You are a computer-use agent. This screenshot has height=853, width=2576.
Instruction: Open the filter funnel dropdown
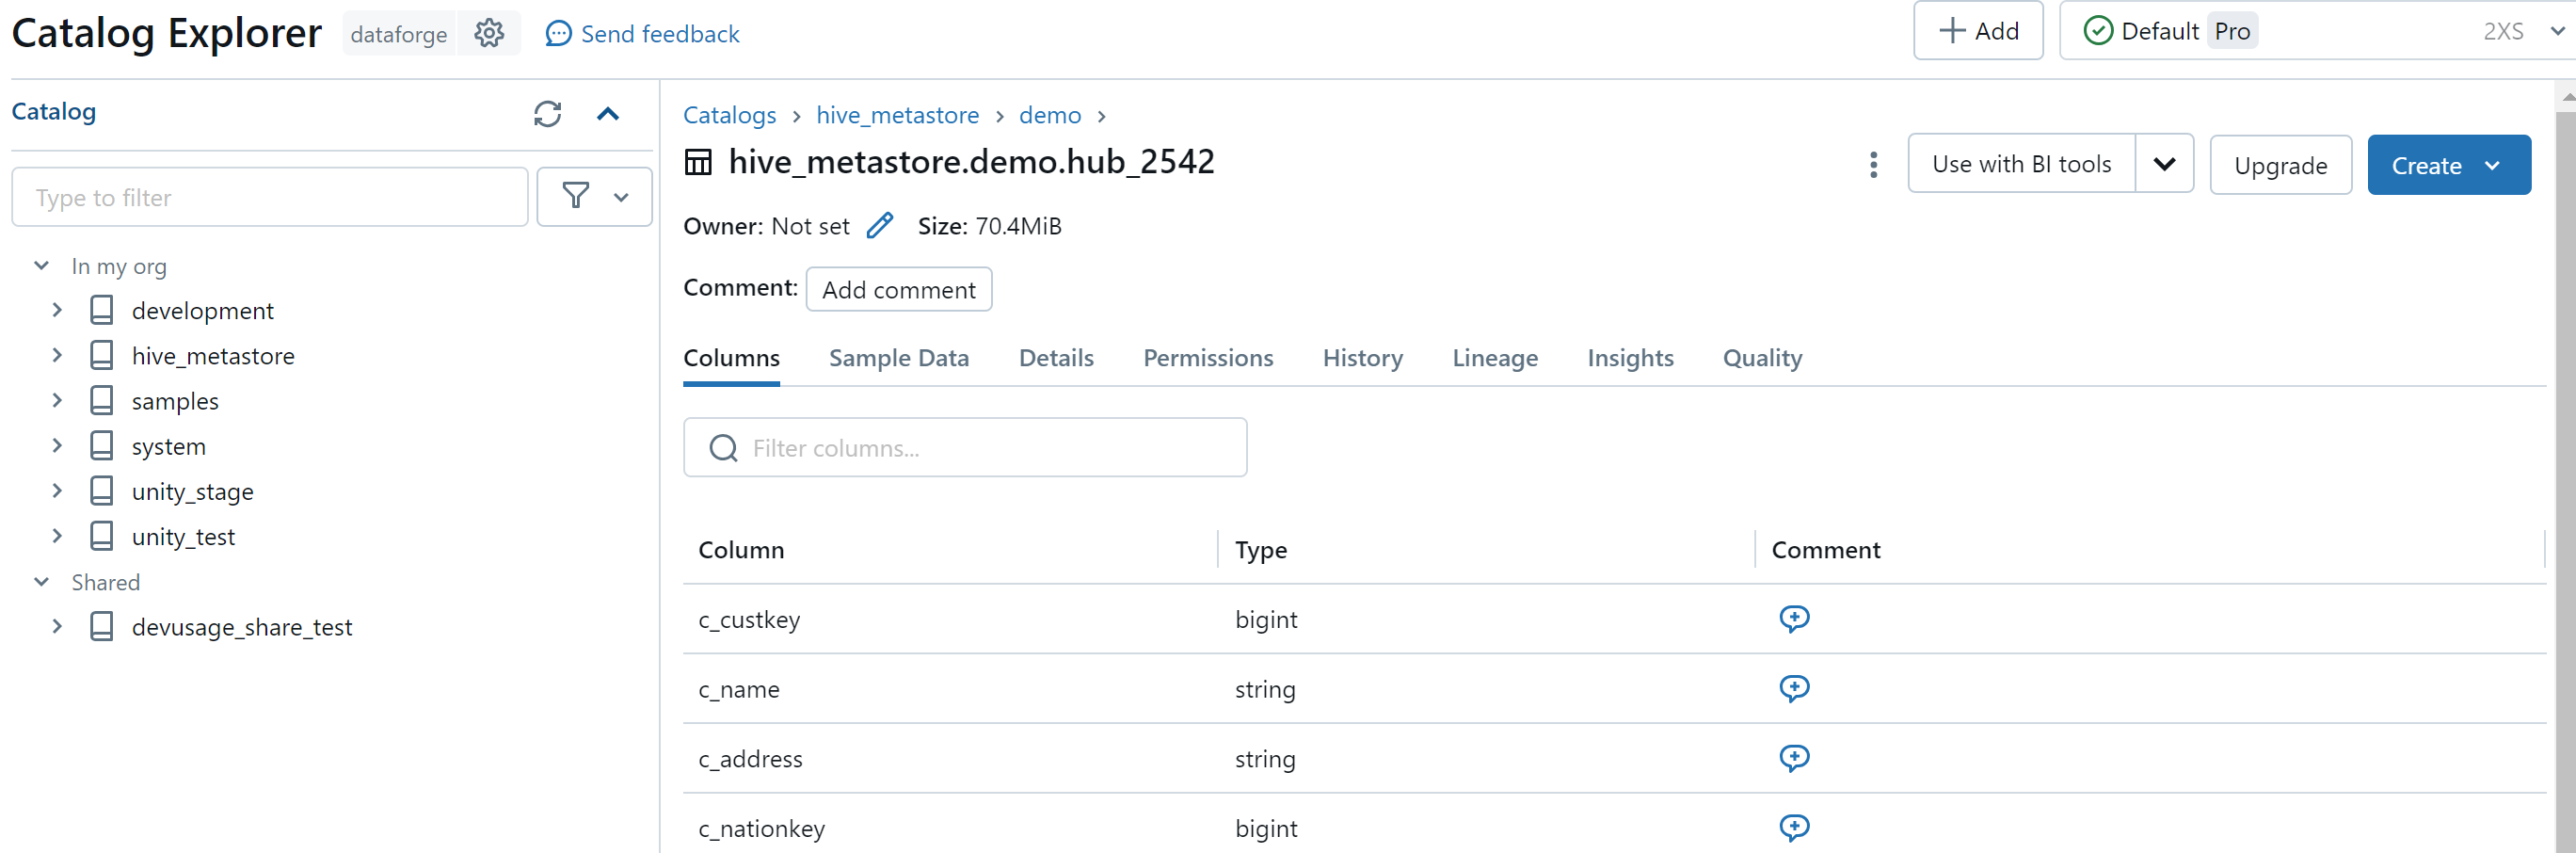point(594,196)
